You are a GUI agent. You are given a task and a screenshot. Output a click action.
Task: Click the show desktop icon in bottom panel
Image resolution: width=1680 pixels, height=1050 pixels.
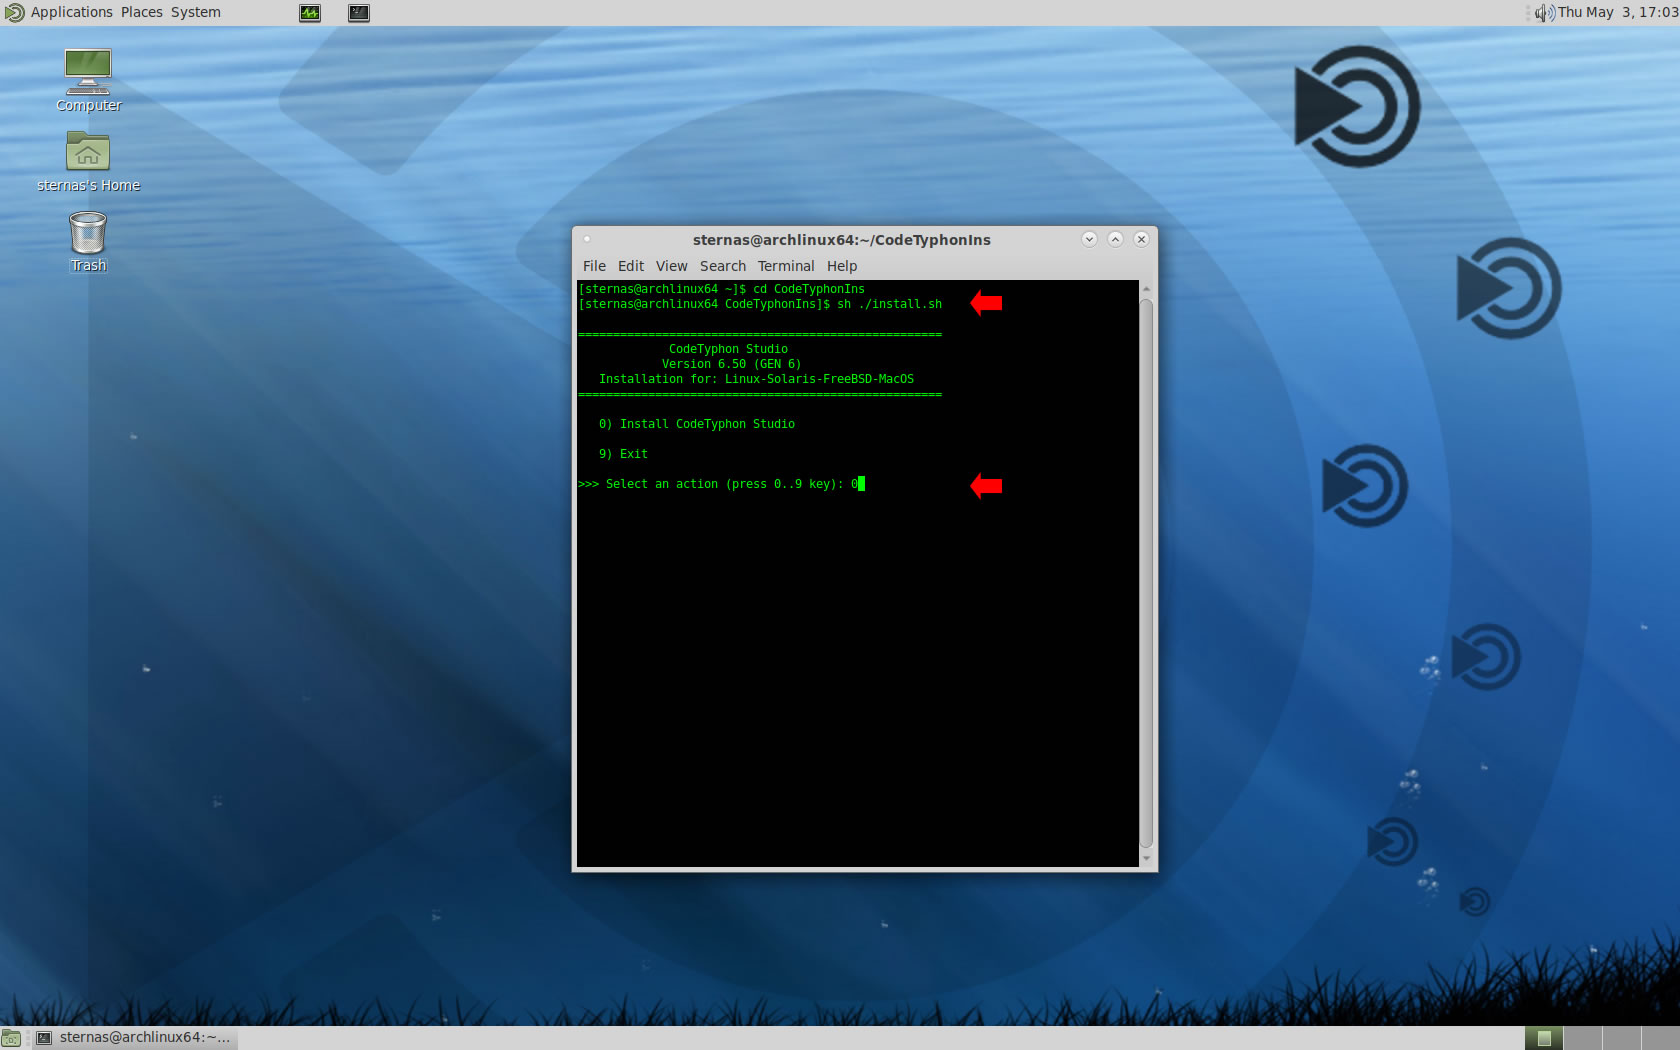pyautogui.click(x=11, y=1038)
